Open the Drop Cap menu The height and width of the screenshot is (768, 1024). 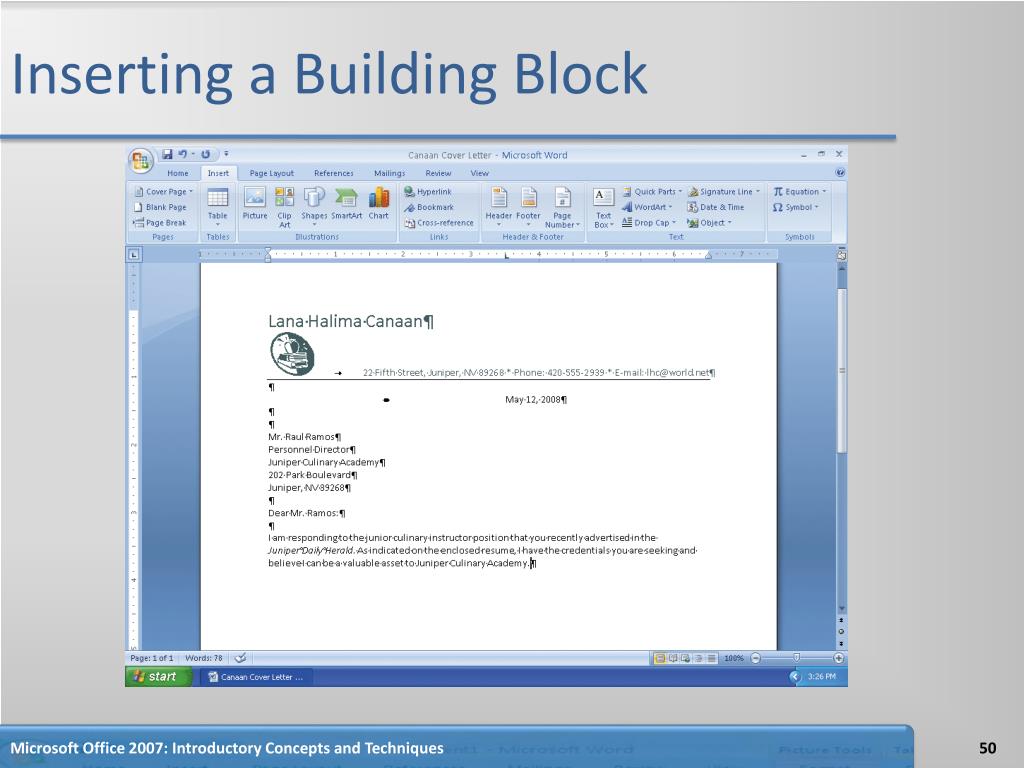pos(648,223)
